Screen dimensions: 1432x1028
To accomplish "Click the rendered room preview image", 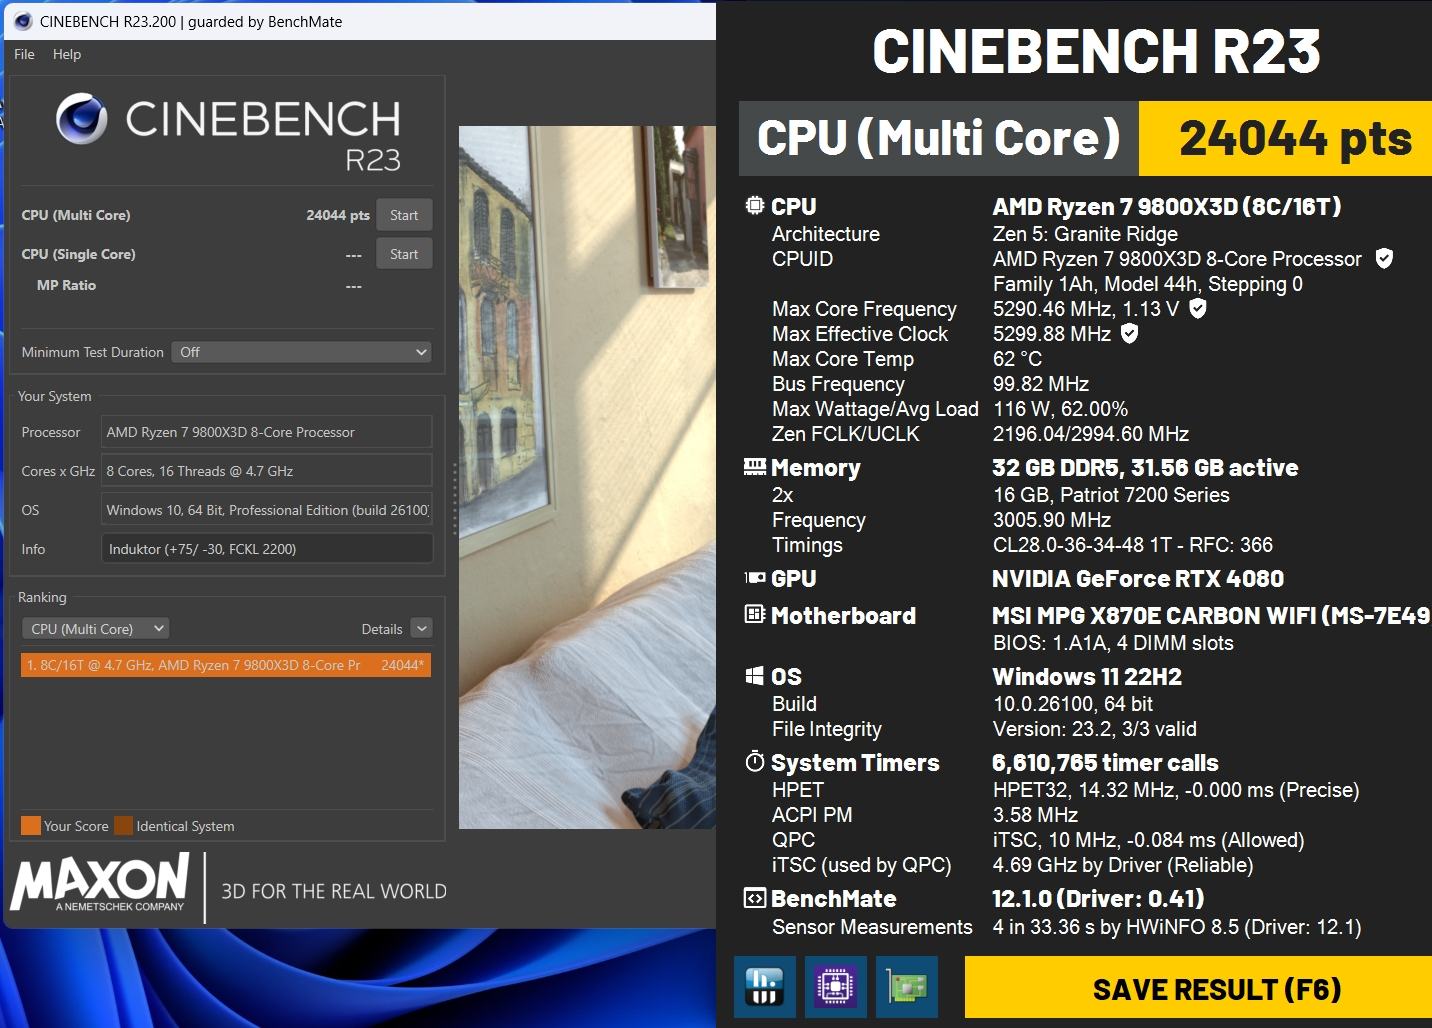I will 587,477.
